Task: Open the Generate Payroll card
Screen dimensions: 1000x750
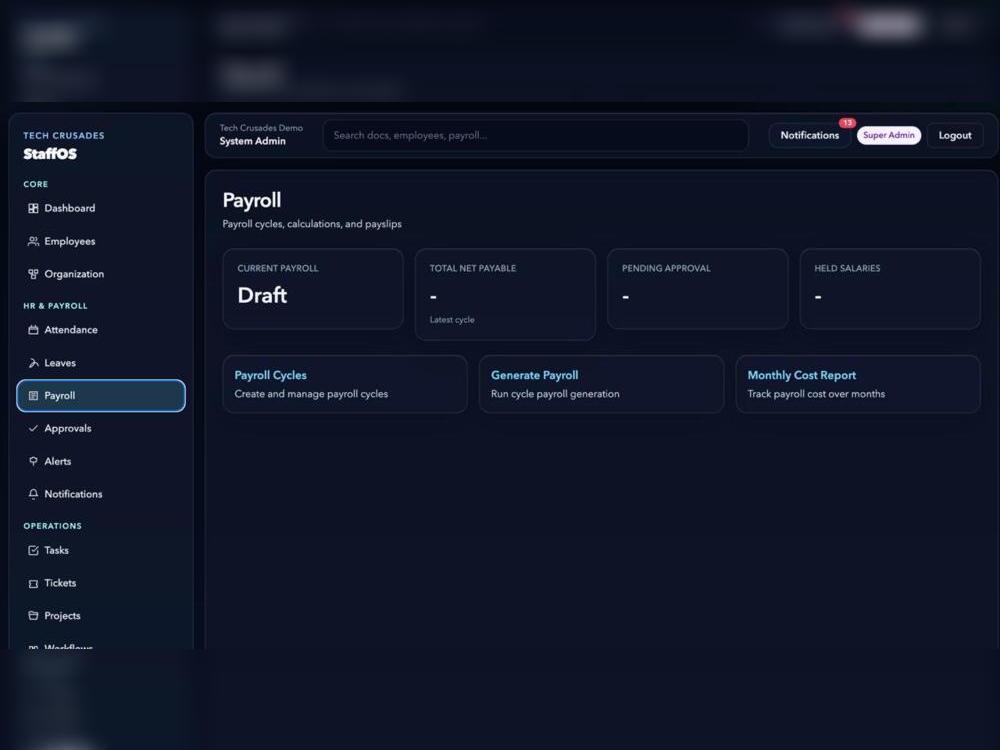Action: [x=601, y=384]
